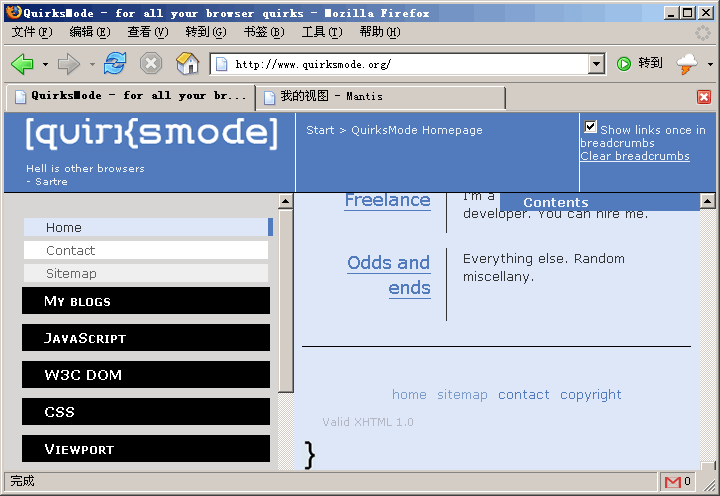Viewport: 720px width, 496px height.
Task: Expand the CSS navigation section
Action: coord(146,411)
